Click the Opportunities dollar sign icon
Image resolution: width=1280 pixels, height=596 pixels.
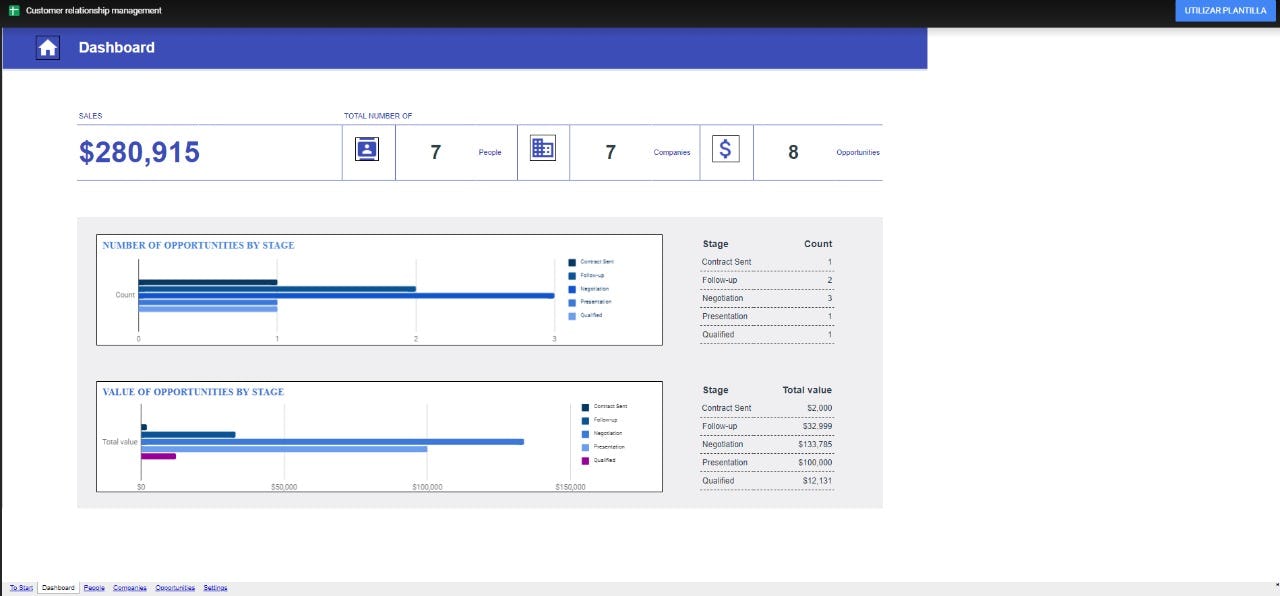coord(726,149)
